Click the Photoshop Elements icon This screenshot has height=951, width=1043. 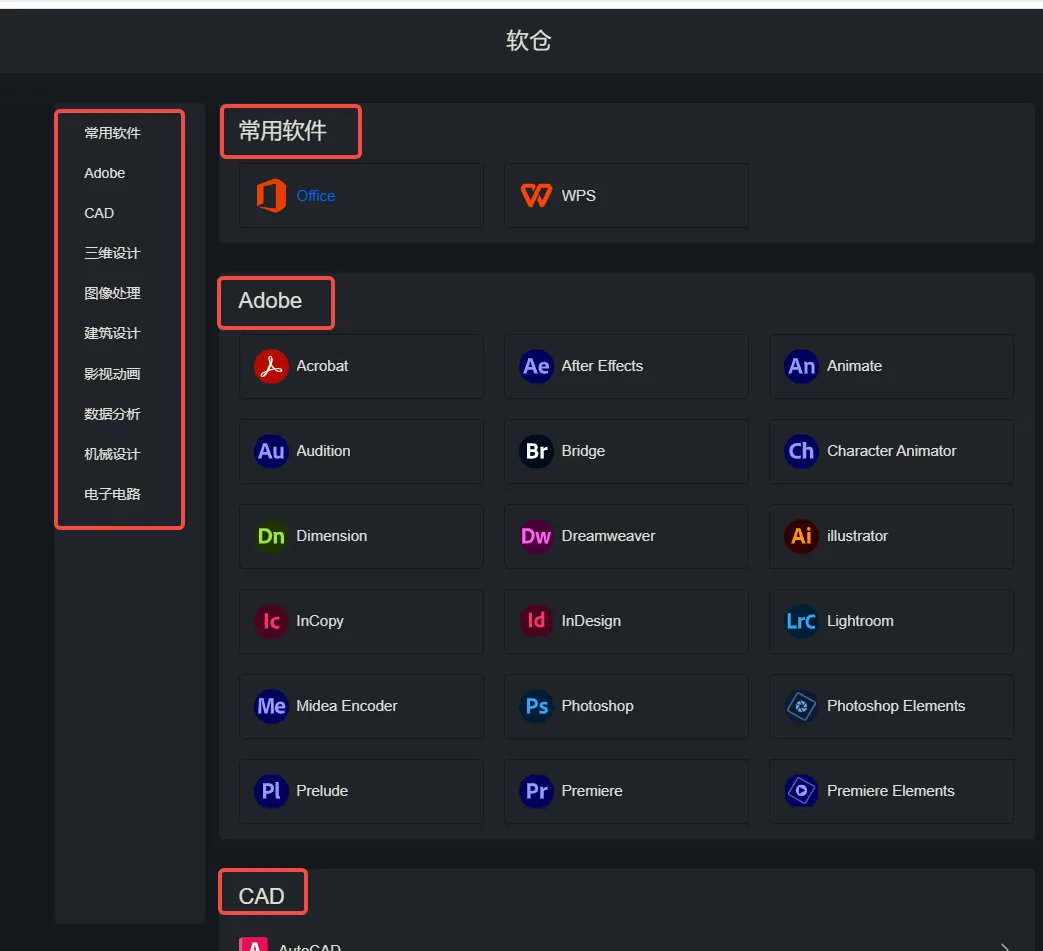(x=802, y=706)
